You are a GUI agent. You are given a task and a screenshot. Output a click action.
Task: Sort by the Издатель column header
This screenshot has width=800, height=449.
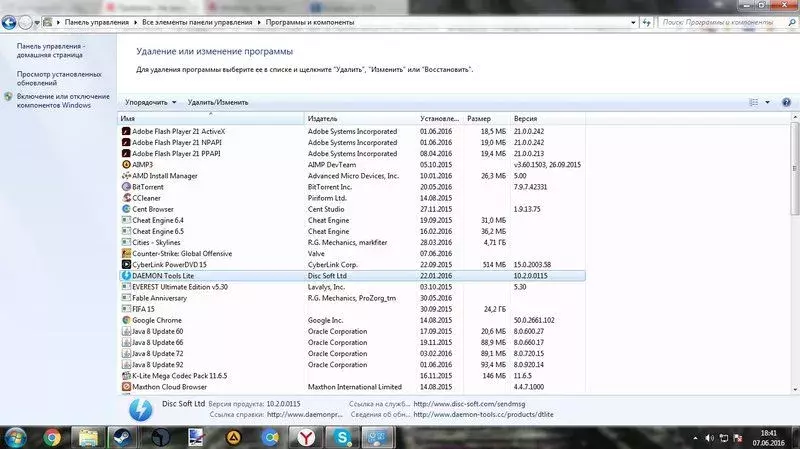361,118
